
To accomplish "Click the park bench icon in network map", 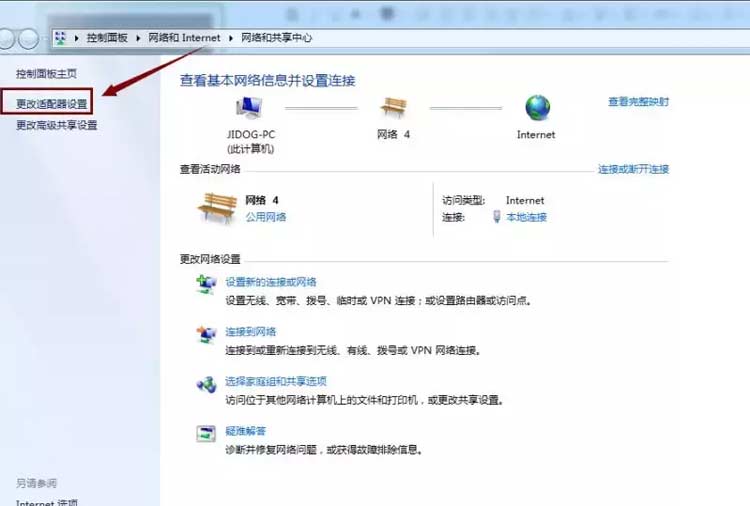I will point(393,106).
